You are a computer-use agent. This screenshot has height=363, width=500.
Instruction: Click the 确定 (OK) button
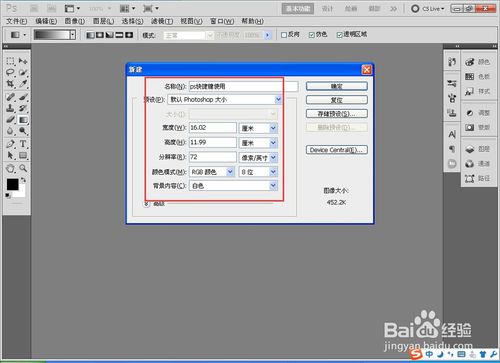(x=337, y=86)
